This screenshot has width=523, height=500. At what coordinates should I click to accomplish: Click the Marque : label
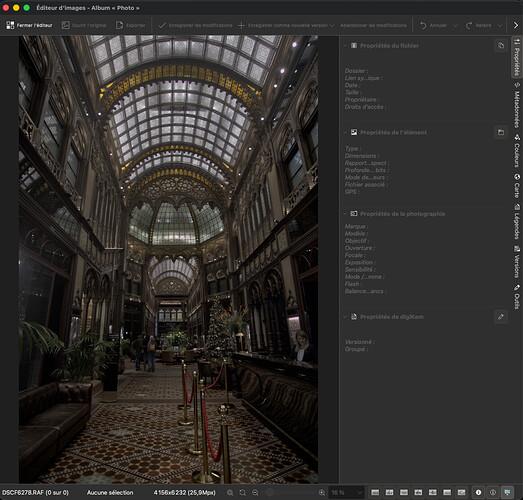pyautogui.click(x=356, y=226)
